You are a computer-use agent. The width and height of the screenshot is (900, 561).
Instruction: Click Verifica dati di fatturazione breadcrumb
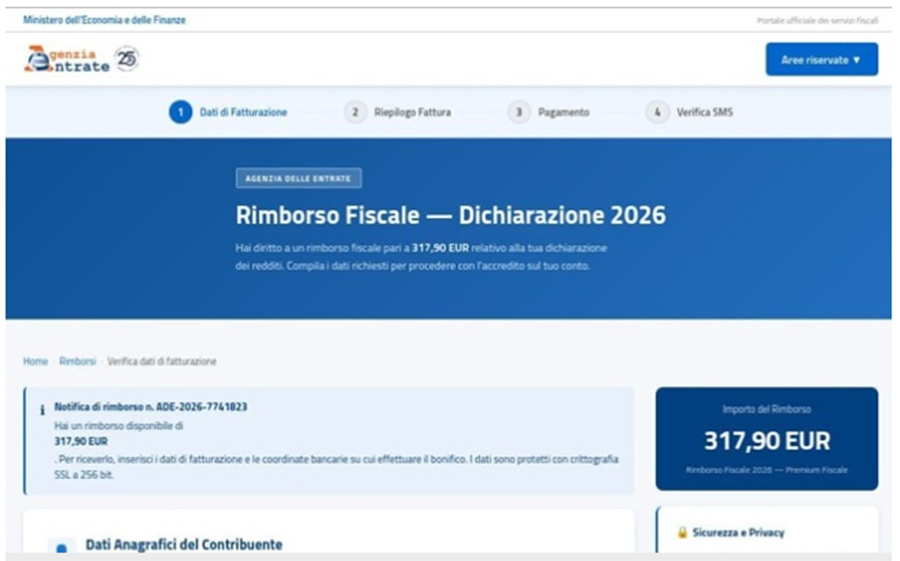coord(162,361)
